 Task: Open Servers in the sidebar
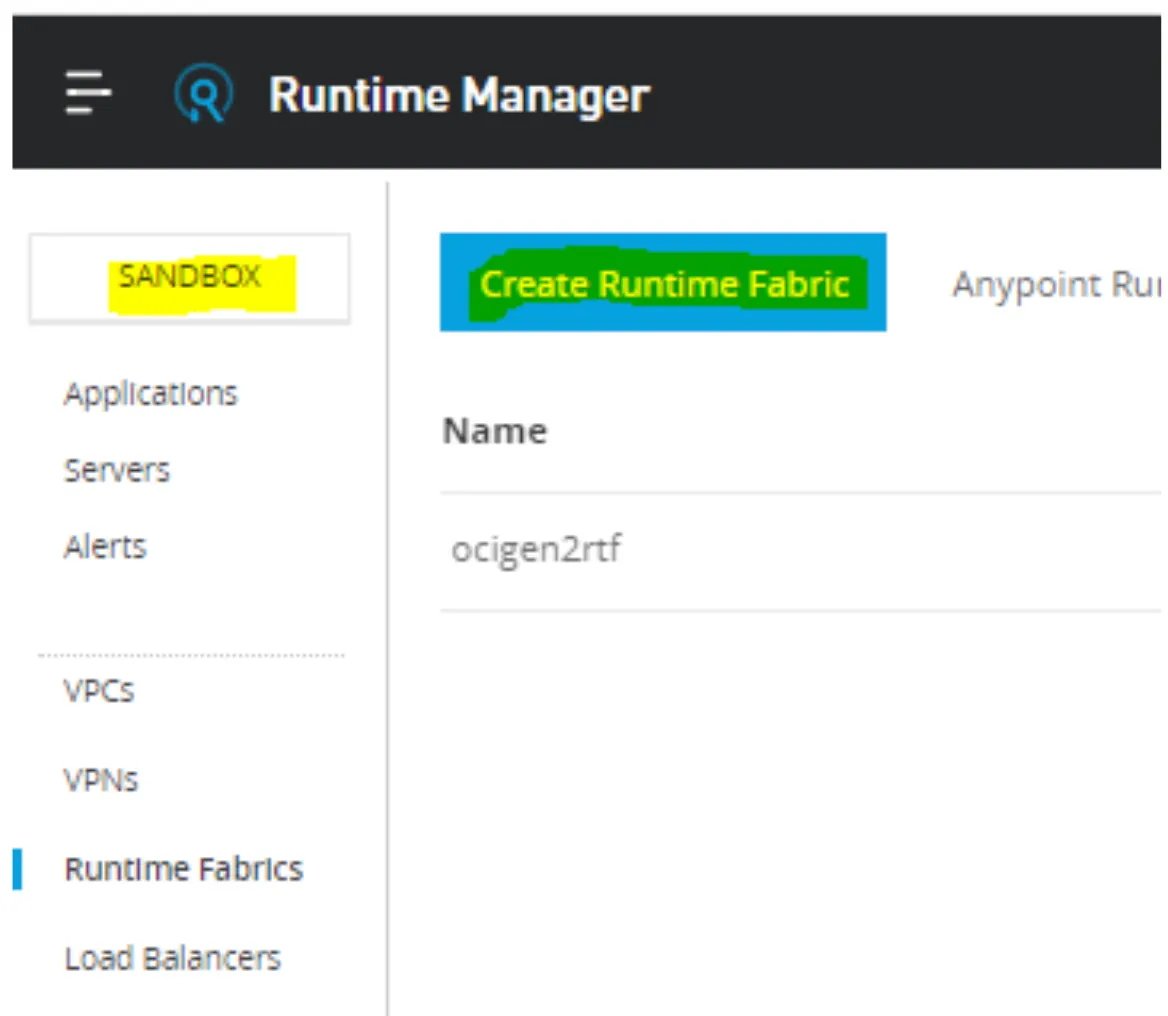tap(117, 470)
